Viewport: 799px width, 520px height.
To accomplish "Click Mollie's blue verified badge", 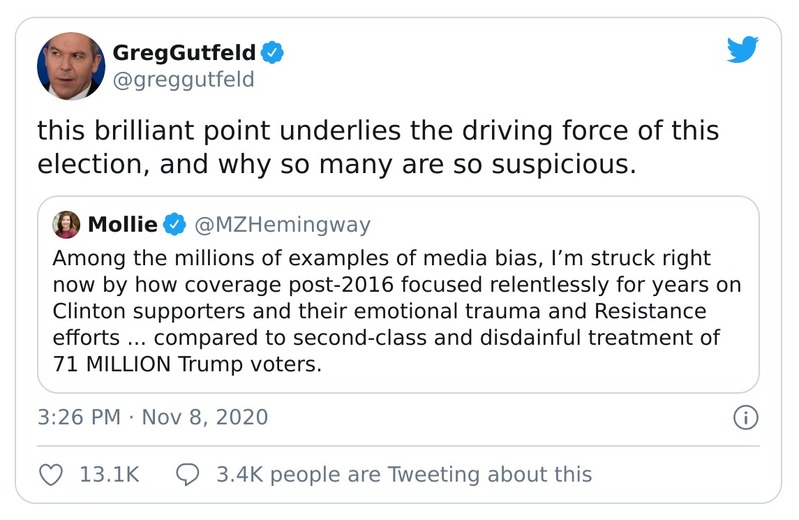I will click(174, 223).
